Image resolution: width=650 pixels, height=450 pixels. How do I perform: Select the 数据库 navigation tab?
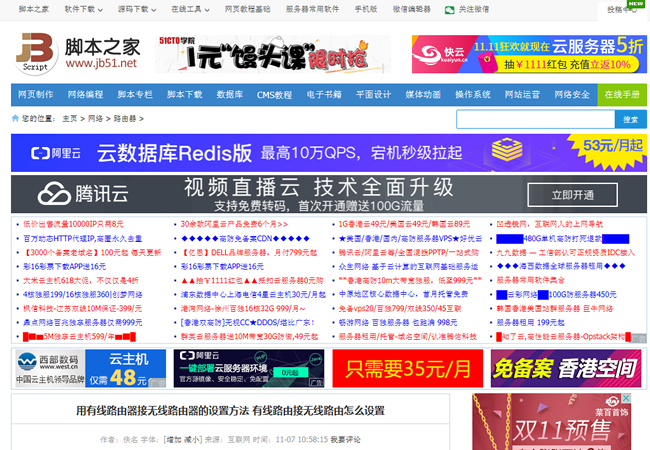(x=229, y=95)
